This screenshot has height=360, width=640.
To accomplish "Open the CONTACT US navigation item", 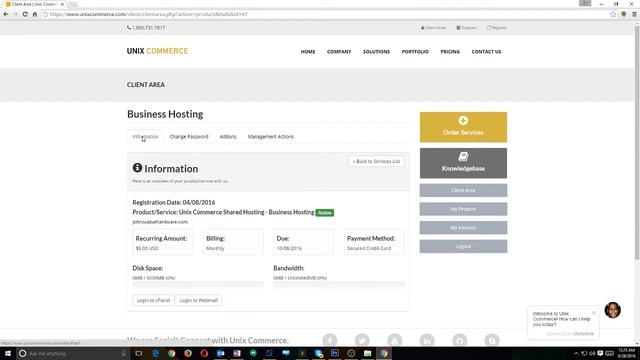I will [x=486, y=52].
